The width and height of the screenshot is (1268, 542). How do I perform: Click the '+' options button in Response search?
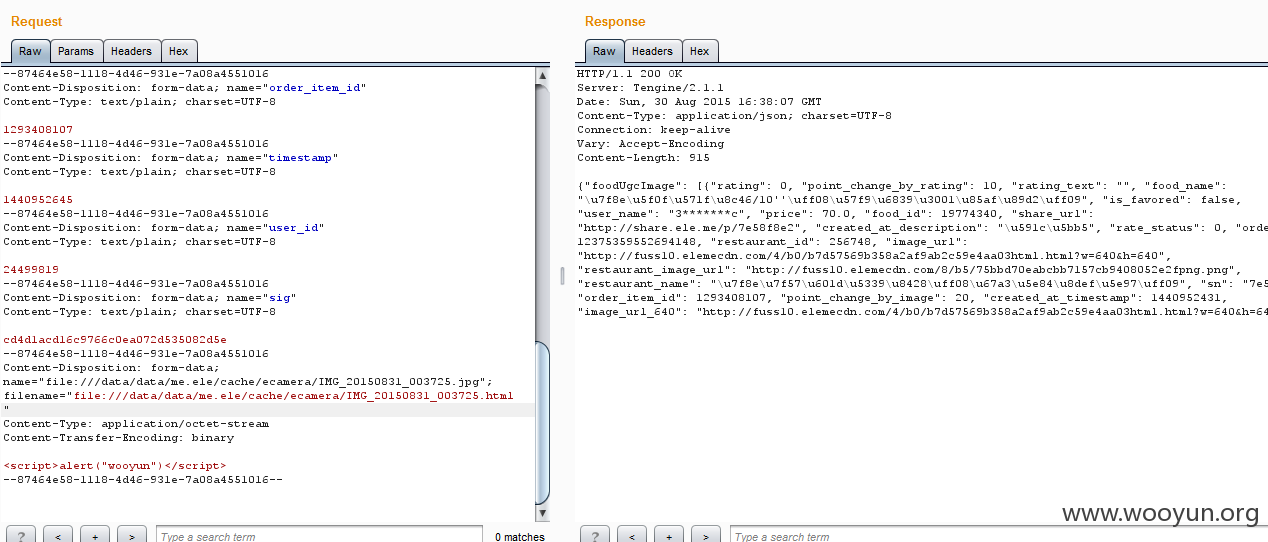tap(669, 535)
